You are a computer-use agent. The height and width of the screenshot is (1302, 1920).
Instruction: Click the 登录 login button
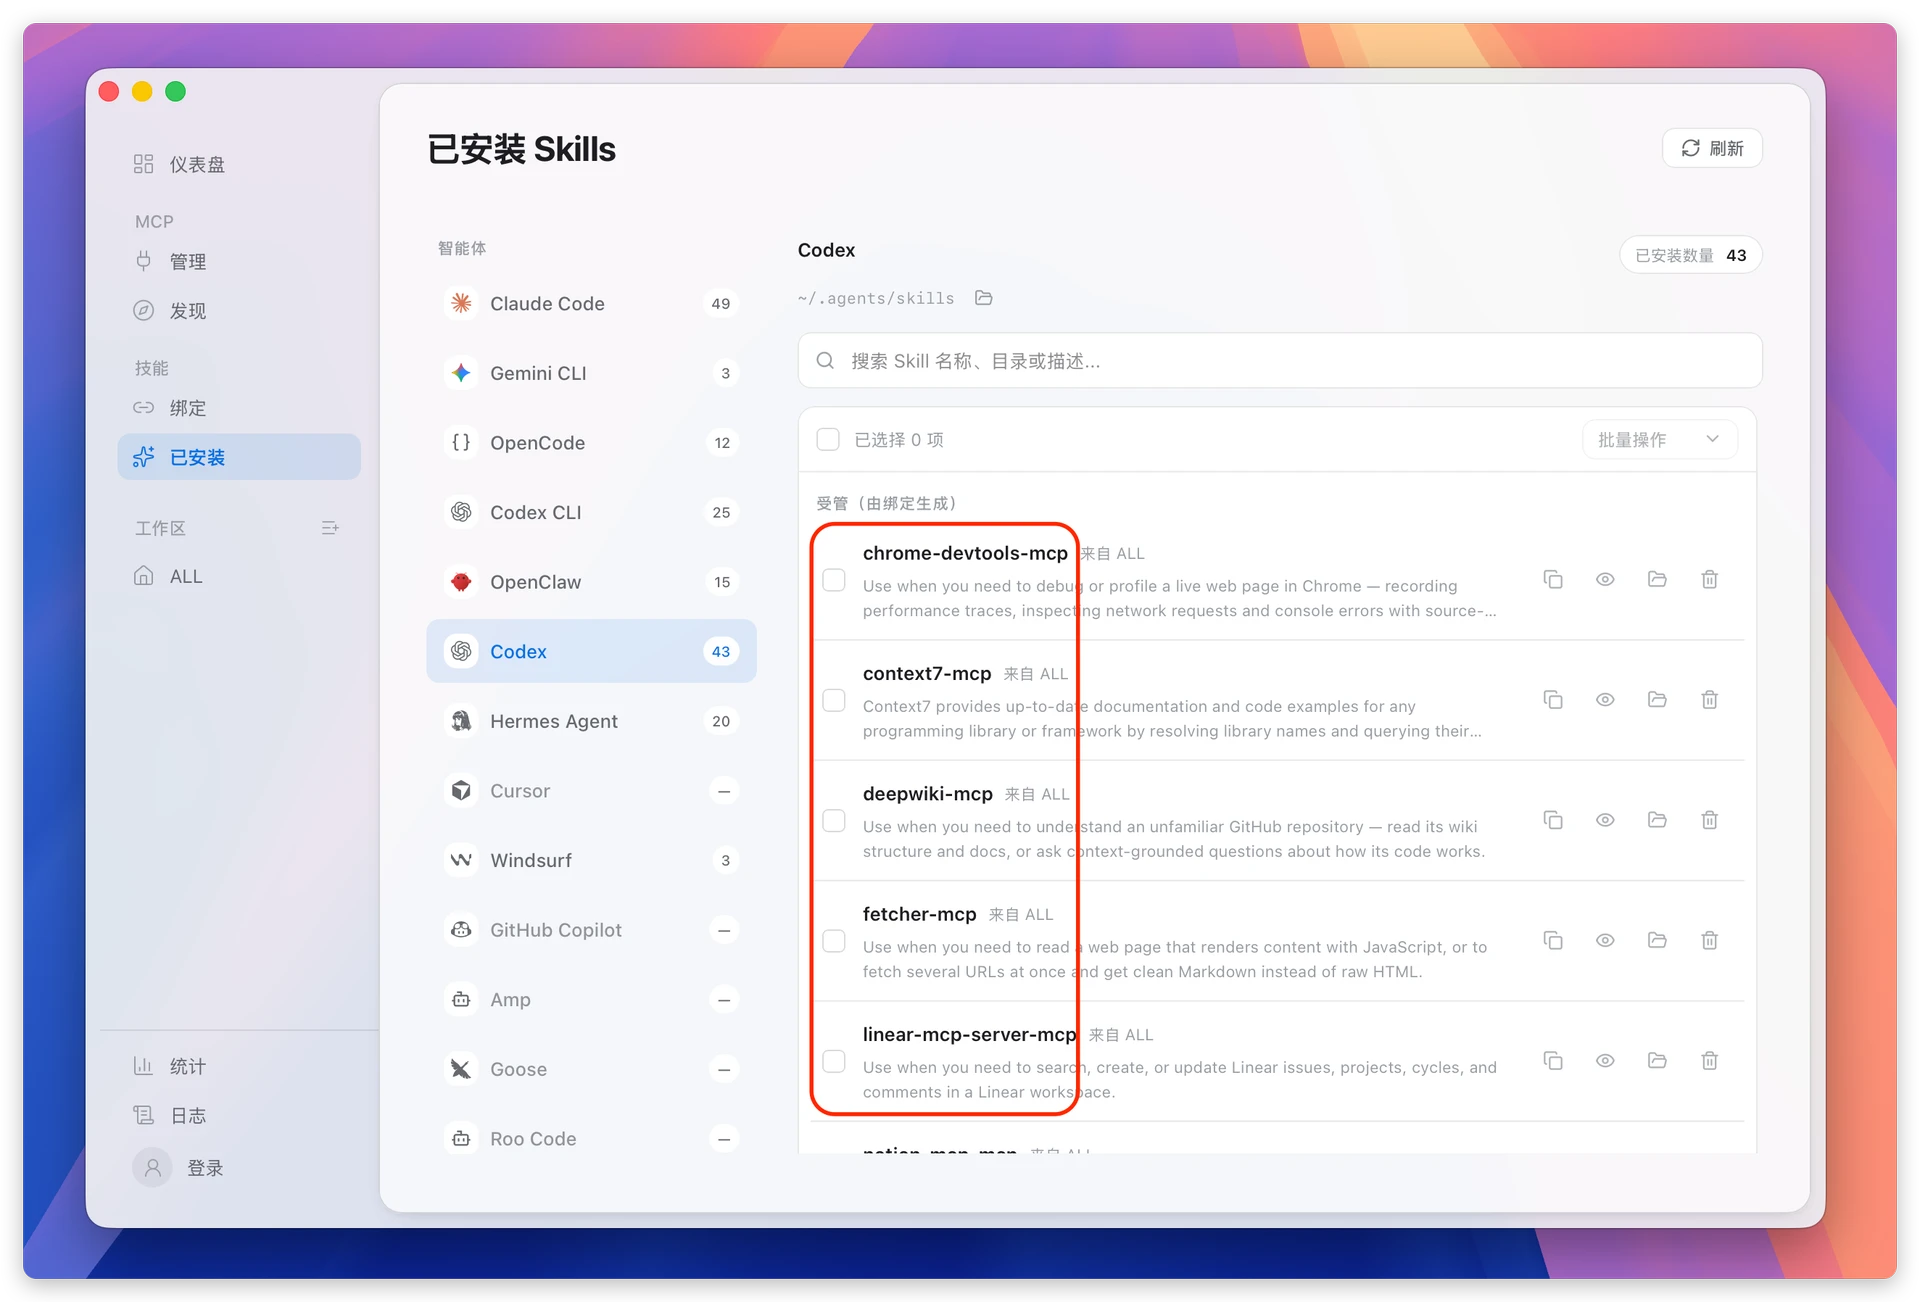(180, 1168)
